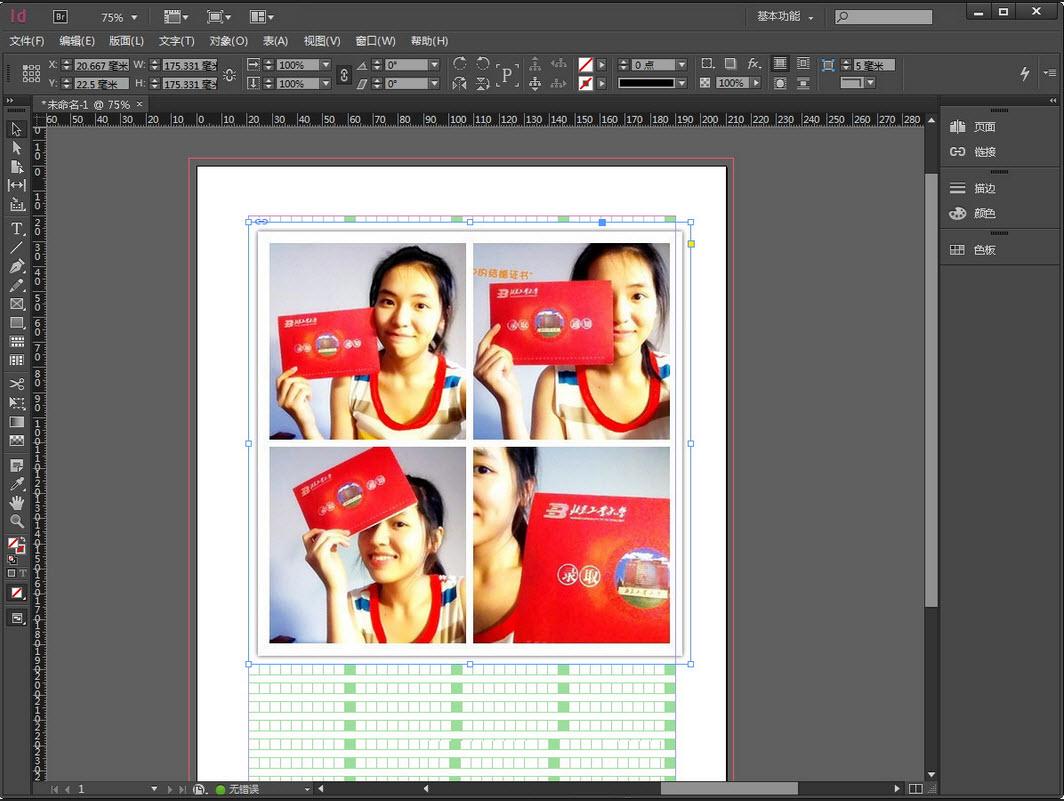Image resolution: width=1064 pixels, height=801 pixels.
Task: Open the 页面 panel
Action: (x=983, y=126)
